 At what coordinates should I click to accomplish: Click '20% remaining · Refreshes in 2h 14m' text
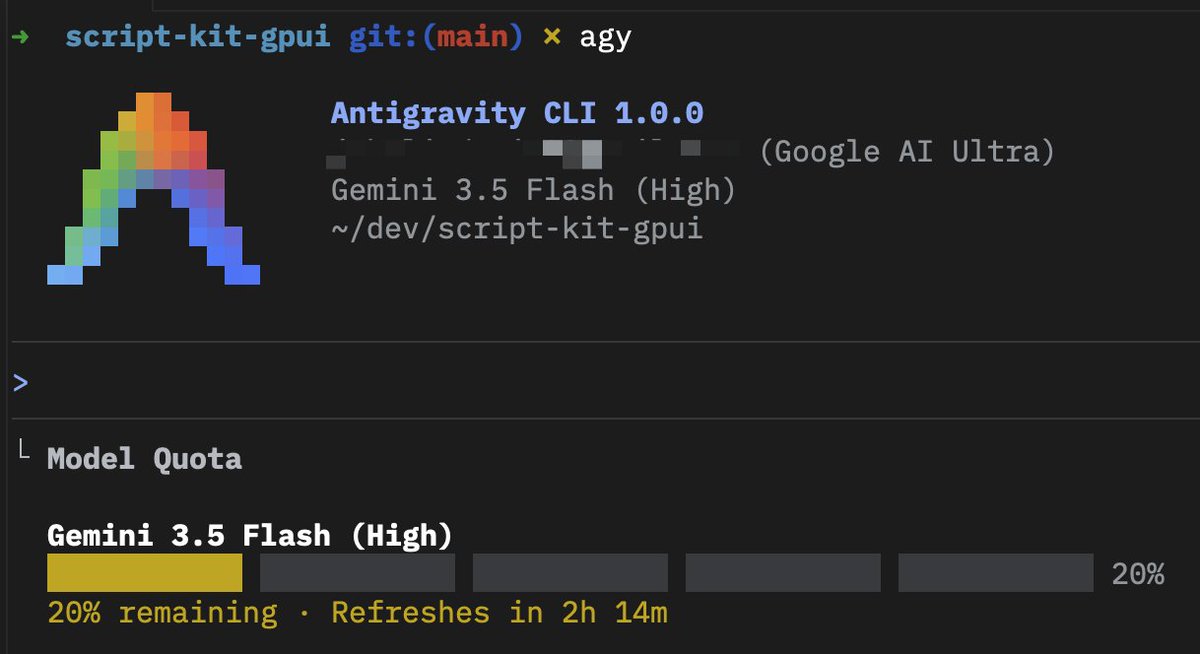(x=357, y=612)
